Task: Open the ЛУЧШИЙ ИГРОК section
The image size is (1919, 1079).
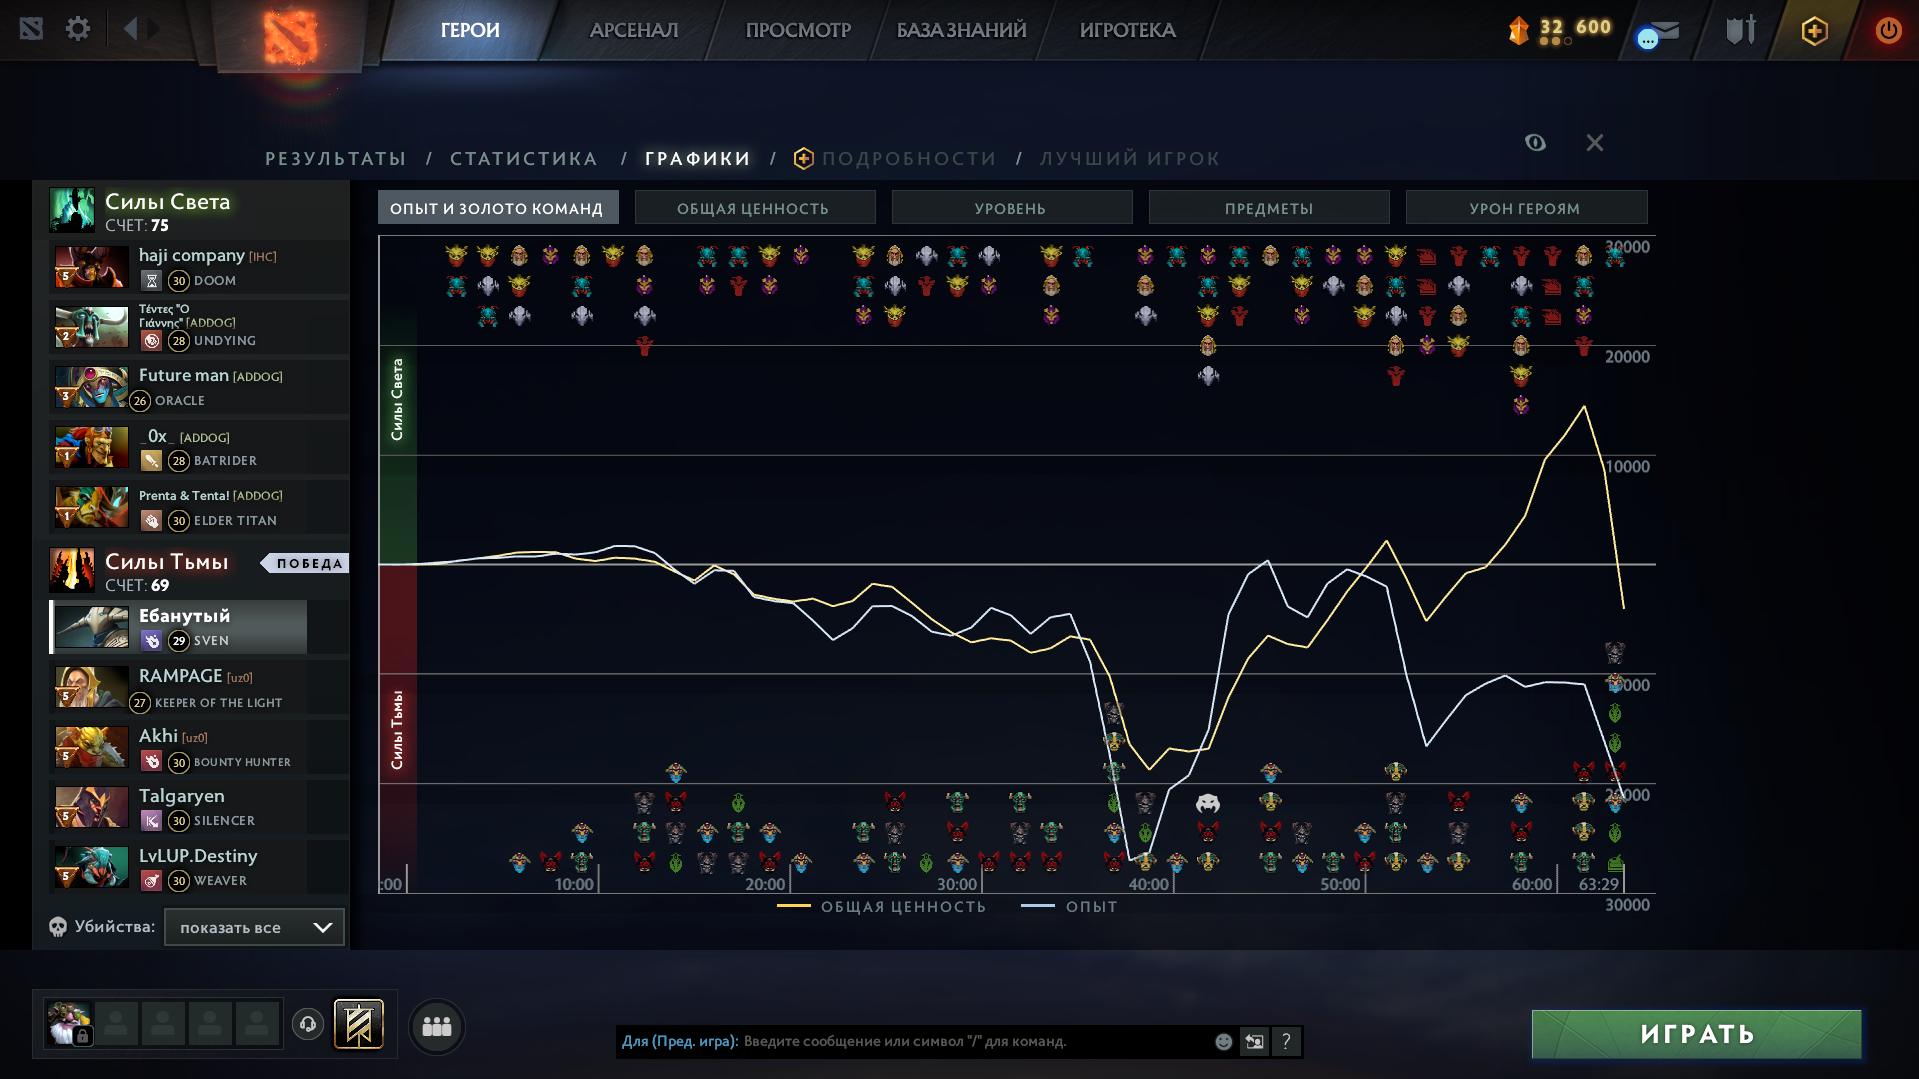Action: click(x=1130, y=159)
